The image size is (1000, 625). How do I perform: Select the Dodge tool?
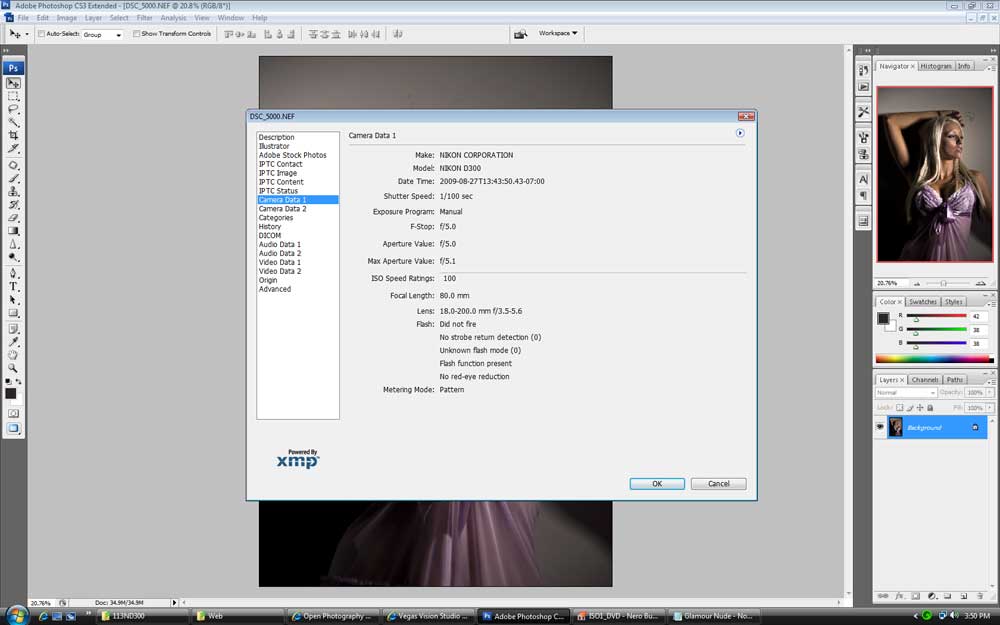[13, 257]
